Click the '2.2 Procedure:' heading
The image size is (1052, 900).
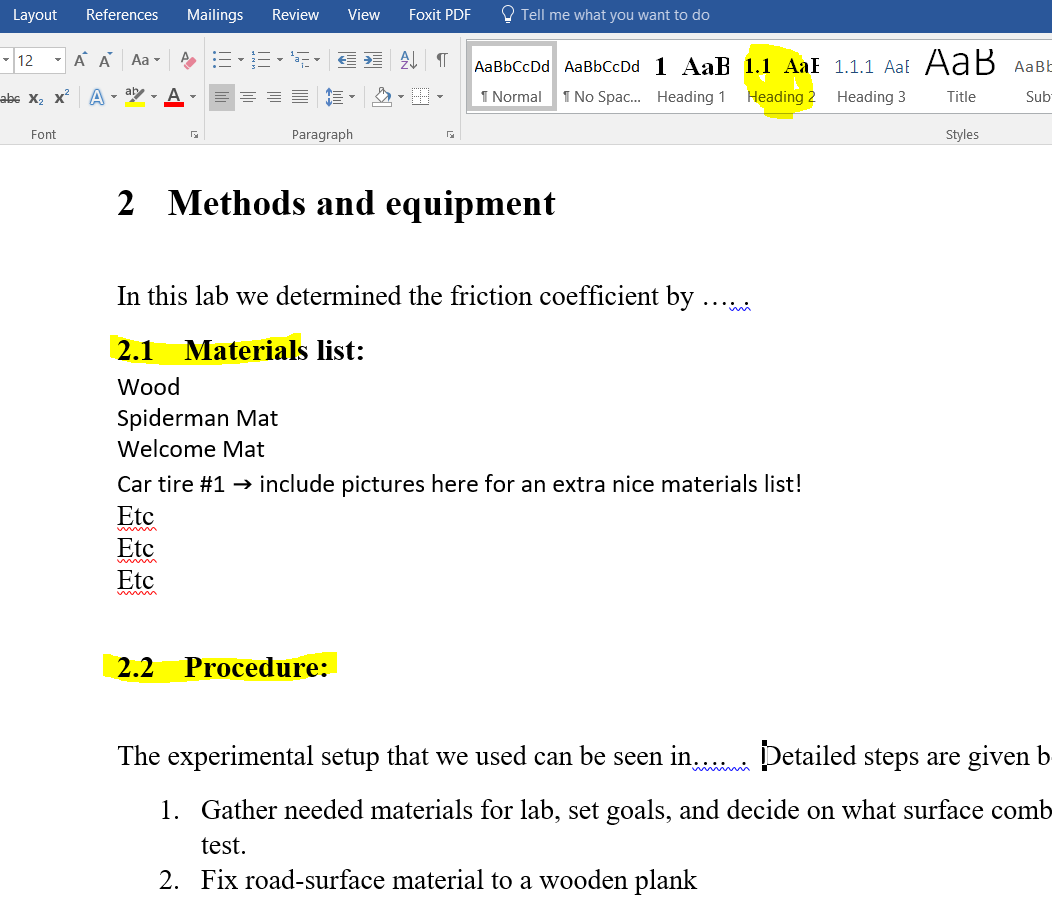(x=222, y=667)
